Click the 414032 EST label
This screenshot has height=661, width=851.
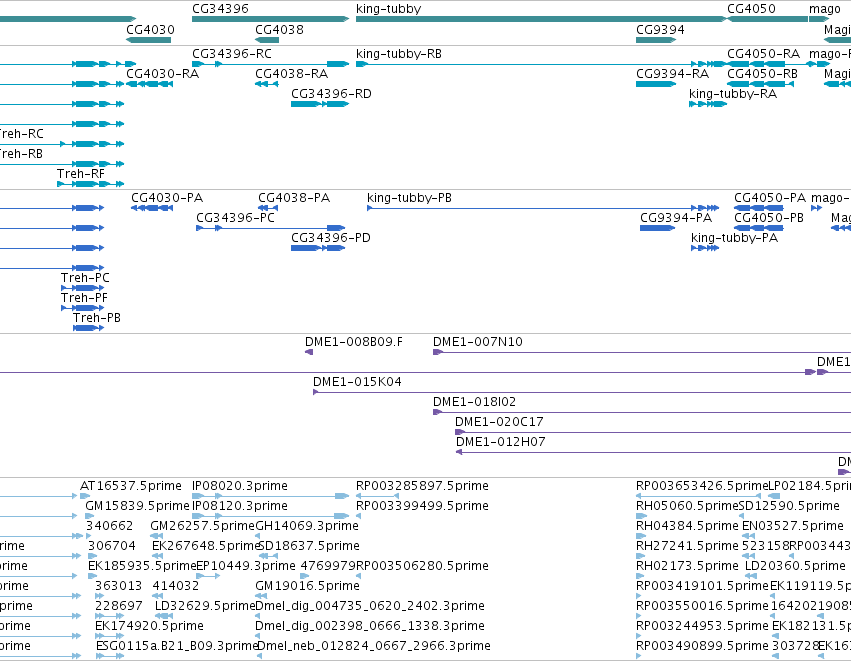pos(176,586)
